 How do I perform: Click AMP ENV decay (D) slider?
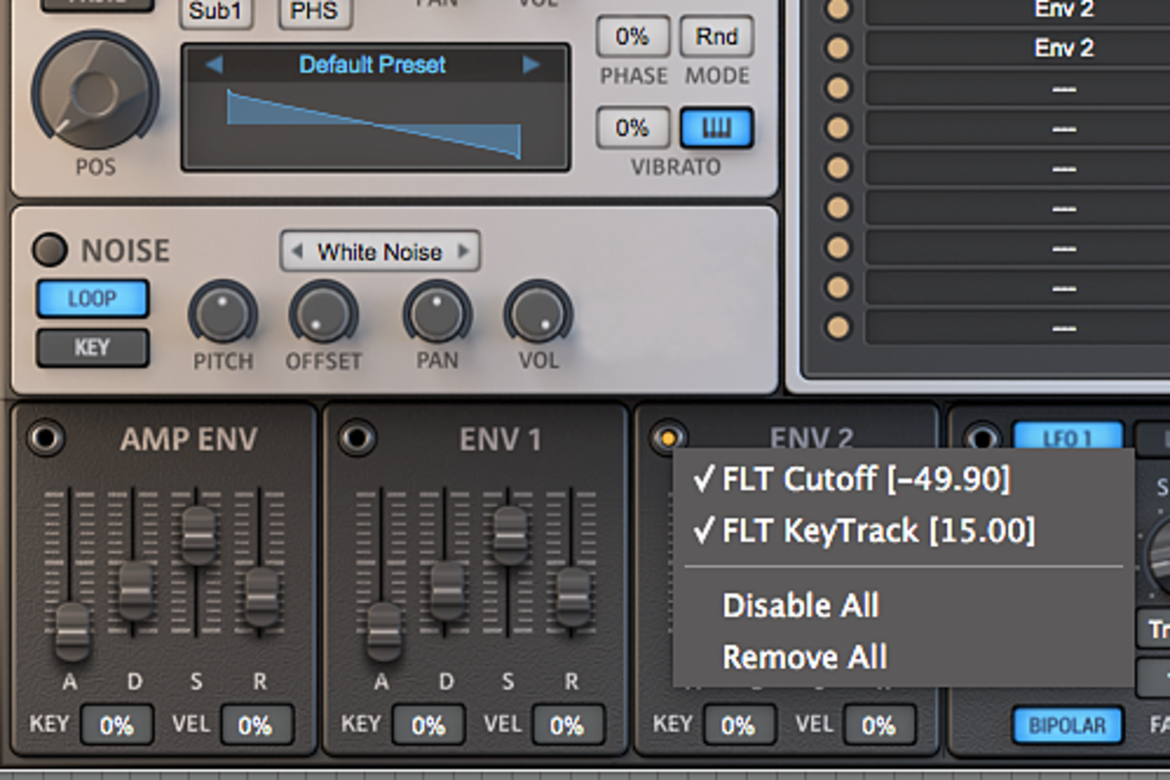click(x=135, y=590)
